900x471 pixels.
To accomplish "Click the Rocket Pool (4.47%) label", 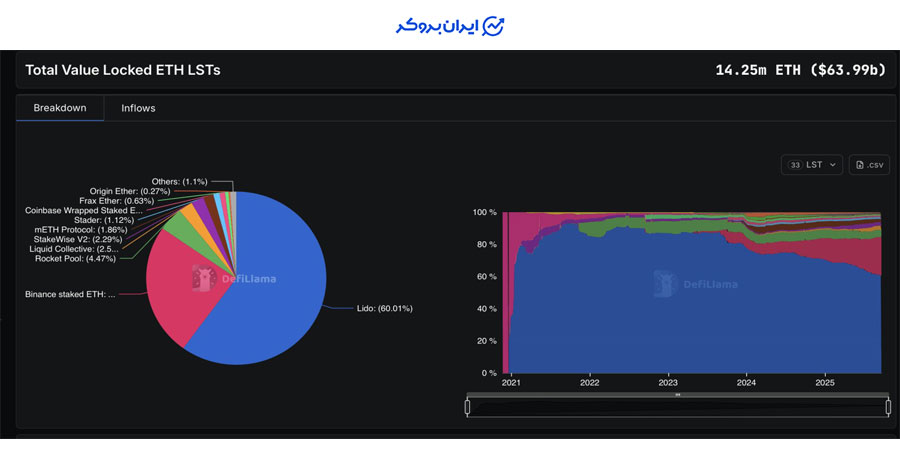I will (x=75, y=258).
